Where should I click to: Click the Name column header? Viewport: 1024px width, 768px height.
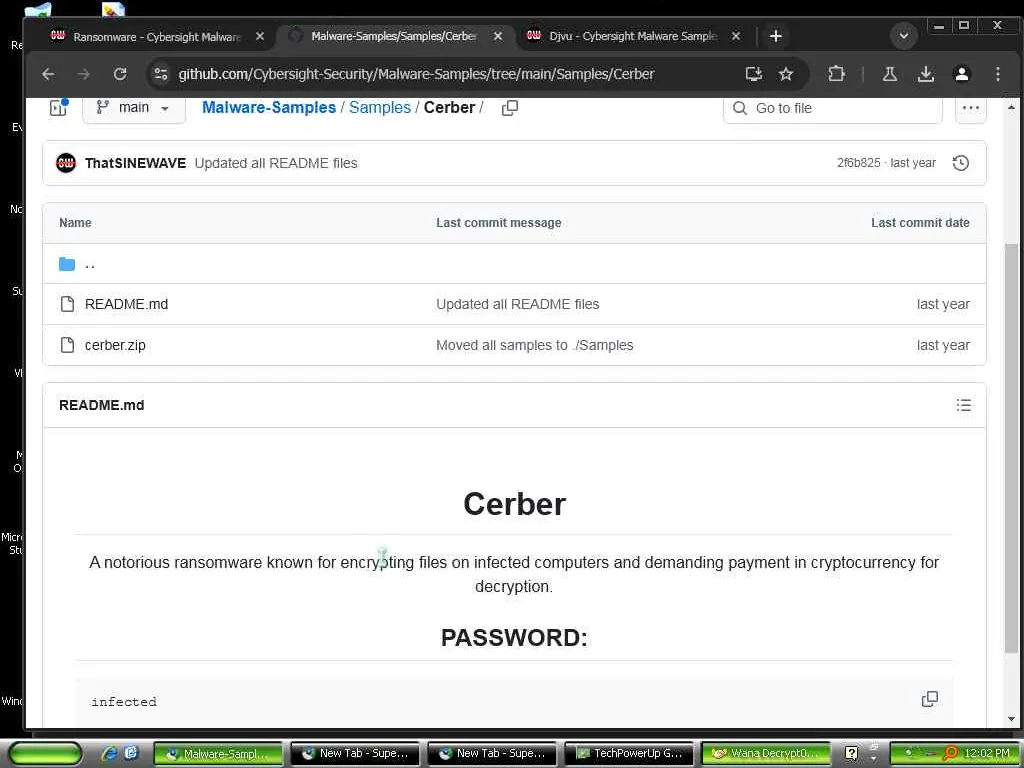75,223
